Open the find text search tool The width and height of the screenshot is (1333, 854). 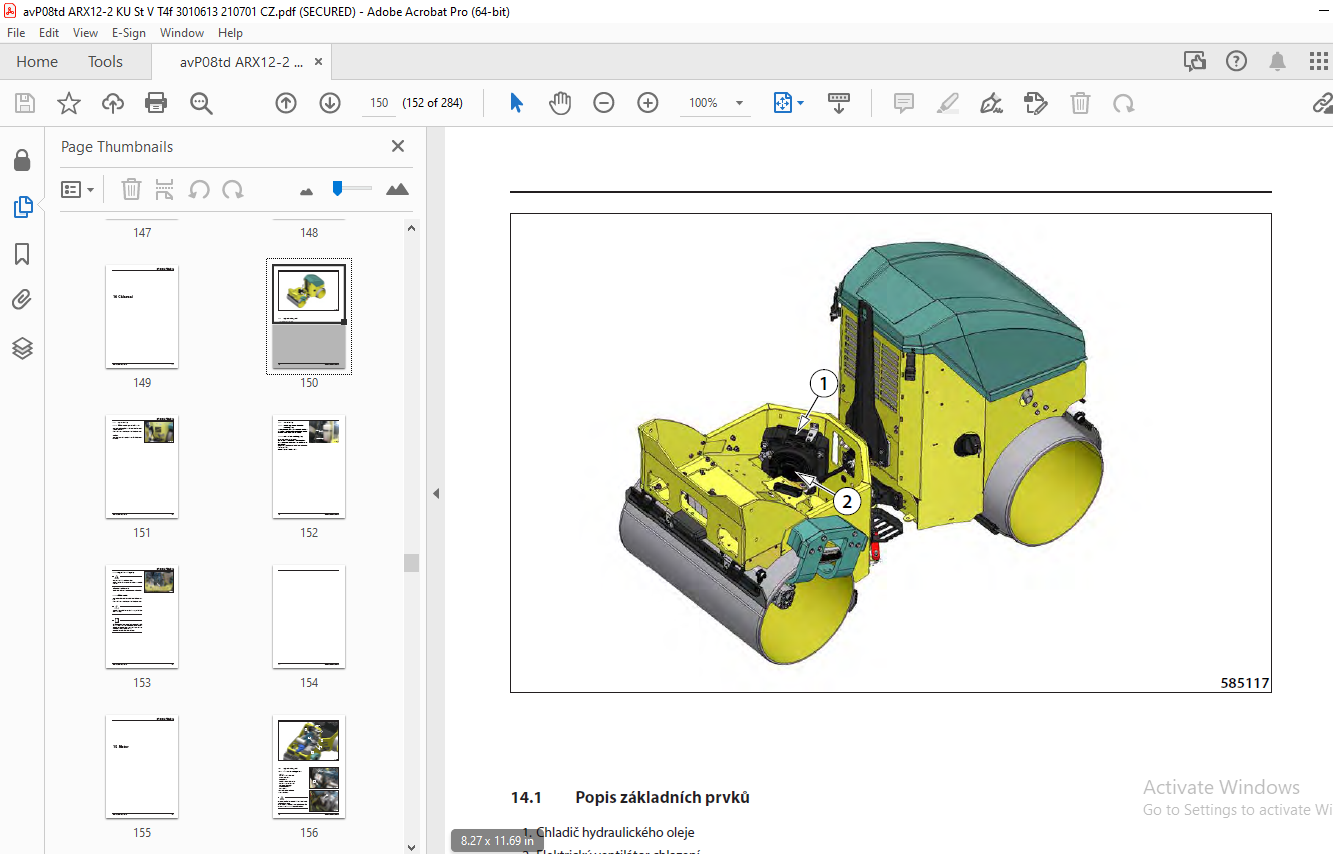click(201, 103)
